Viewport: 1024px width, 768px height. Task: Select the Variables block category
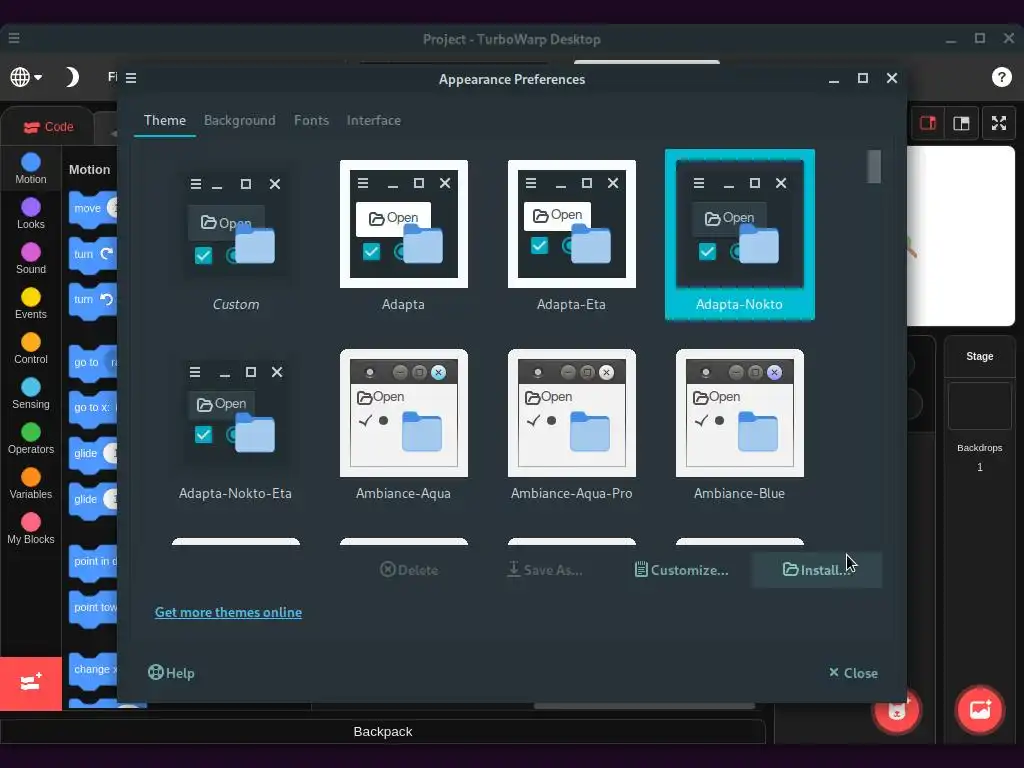[x=31, y=484]
